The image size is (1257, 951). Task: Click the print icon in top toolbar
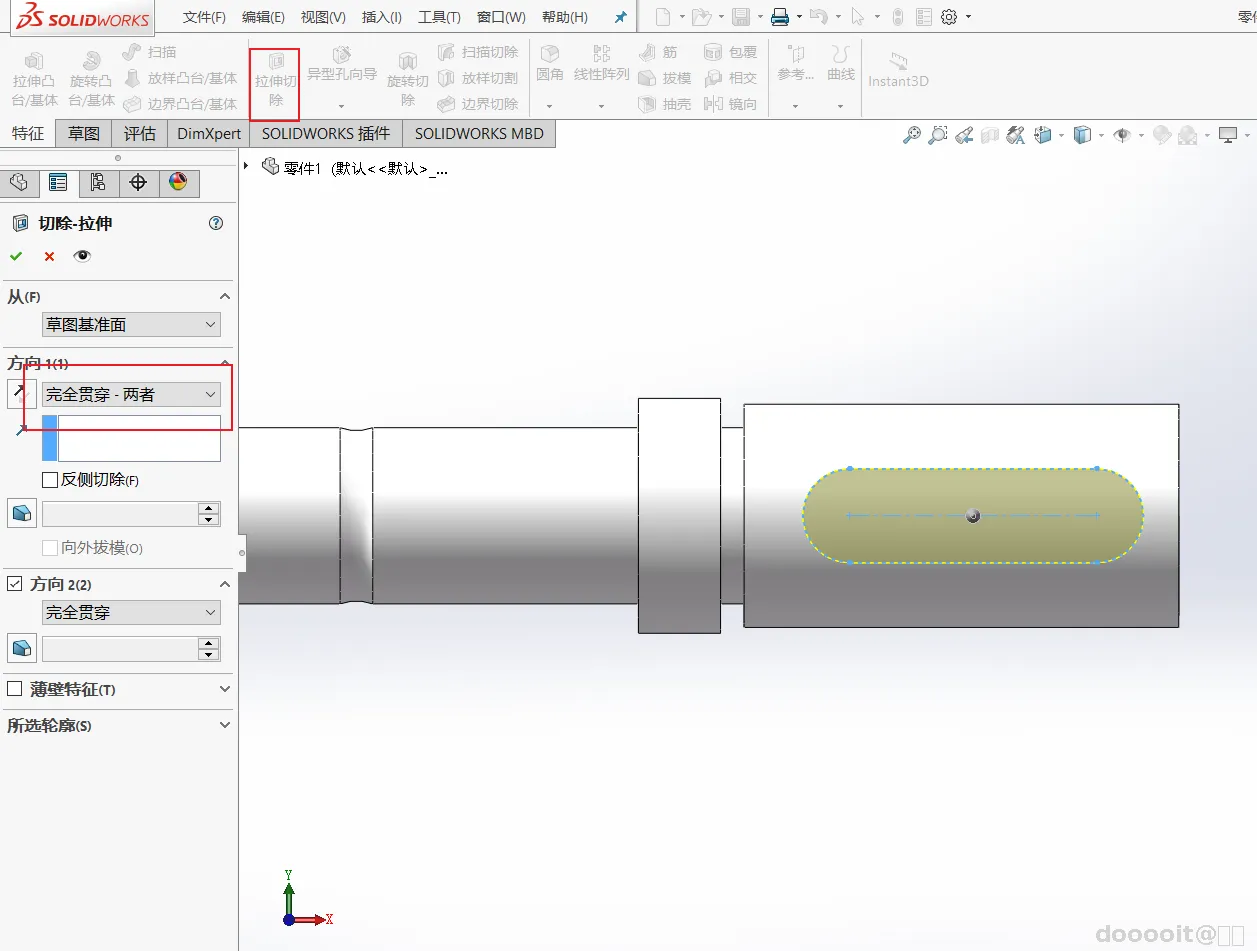coord(780,17)
